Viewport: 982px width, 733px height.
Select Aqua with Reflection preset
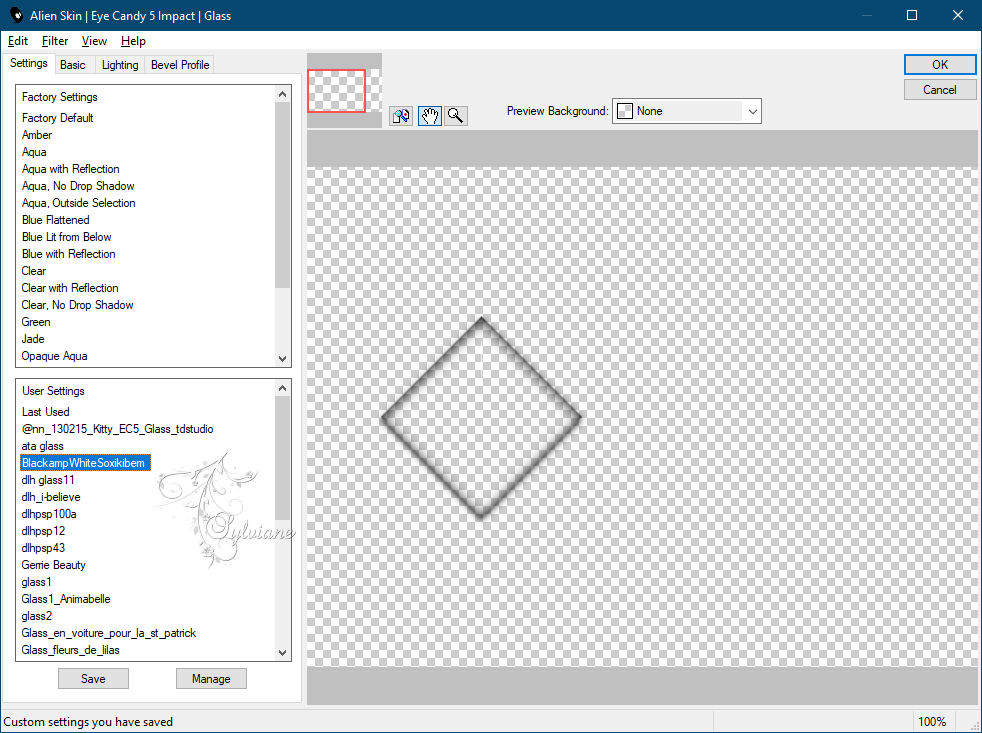pyautogui.click(x=70, y=169)
